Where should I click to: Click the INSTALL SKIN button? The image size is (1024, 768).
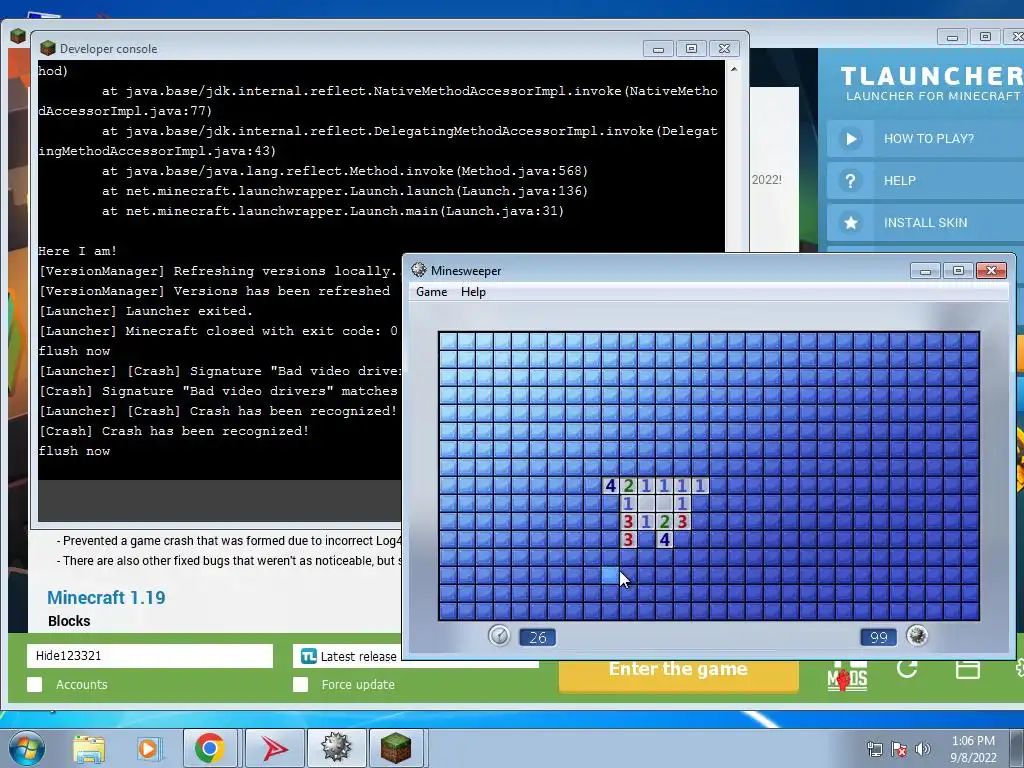[925, 223]
